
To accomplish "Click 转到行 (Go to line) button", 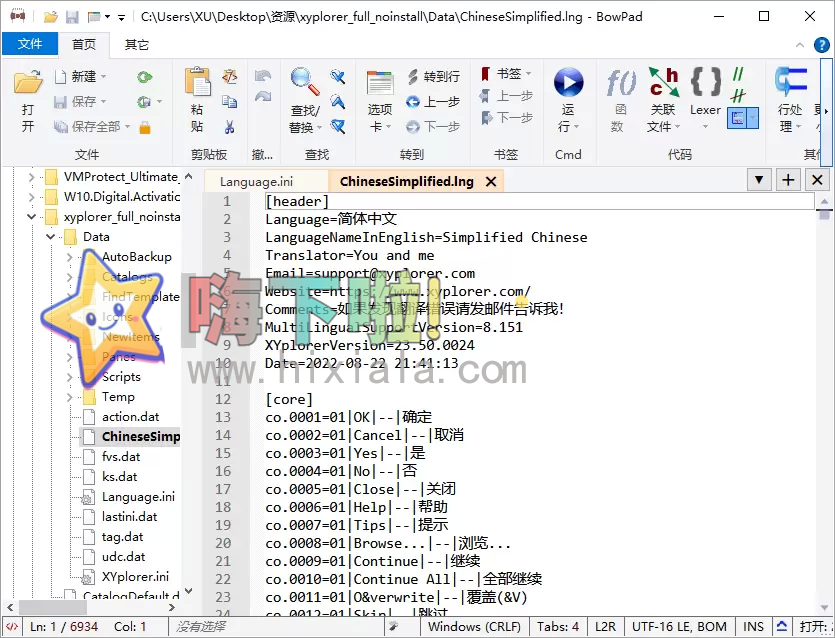I will point(432,76).
